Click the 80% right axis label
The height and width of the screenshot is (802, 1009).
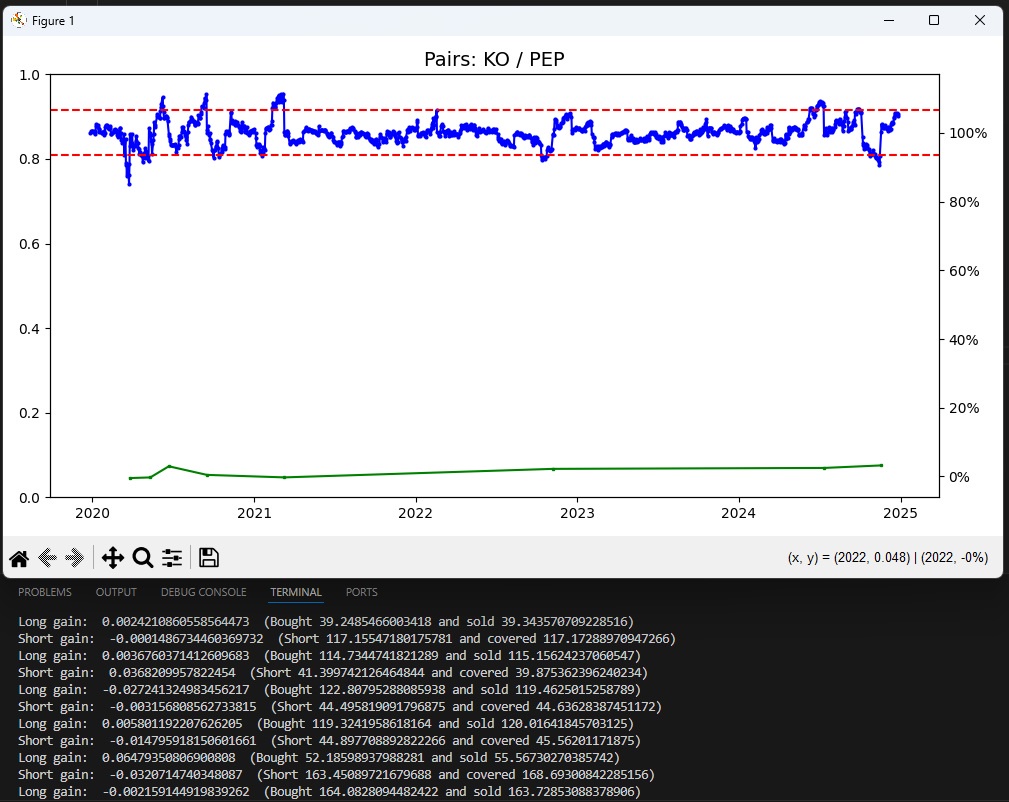tap(964, 202)
